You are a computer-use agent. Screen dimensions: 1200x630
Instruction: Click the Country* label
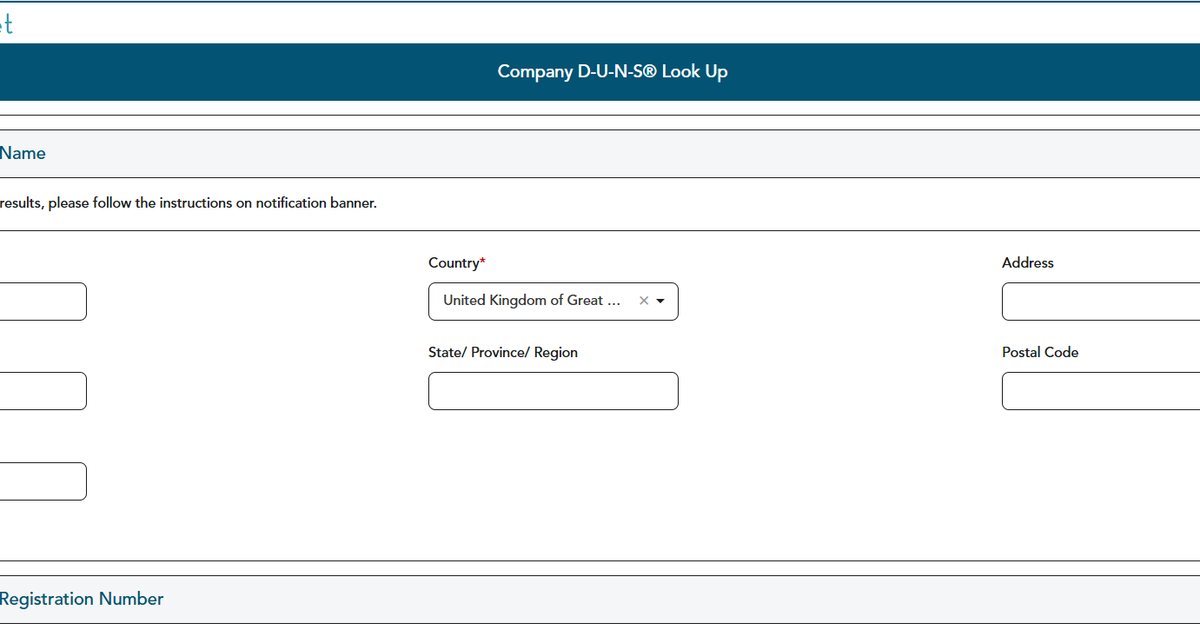pyautogui.click(x=457, y=263)
